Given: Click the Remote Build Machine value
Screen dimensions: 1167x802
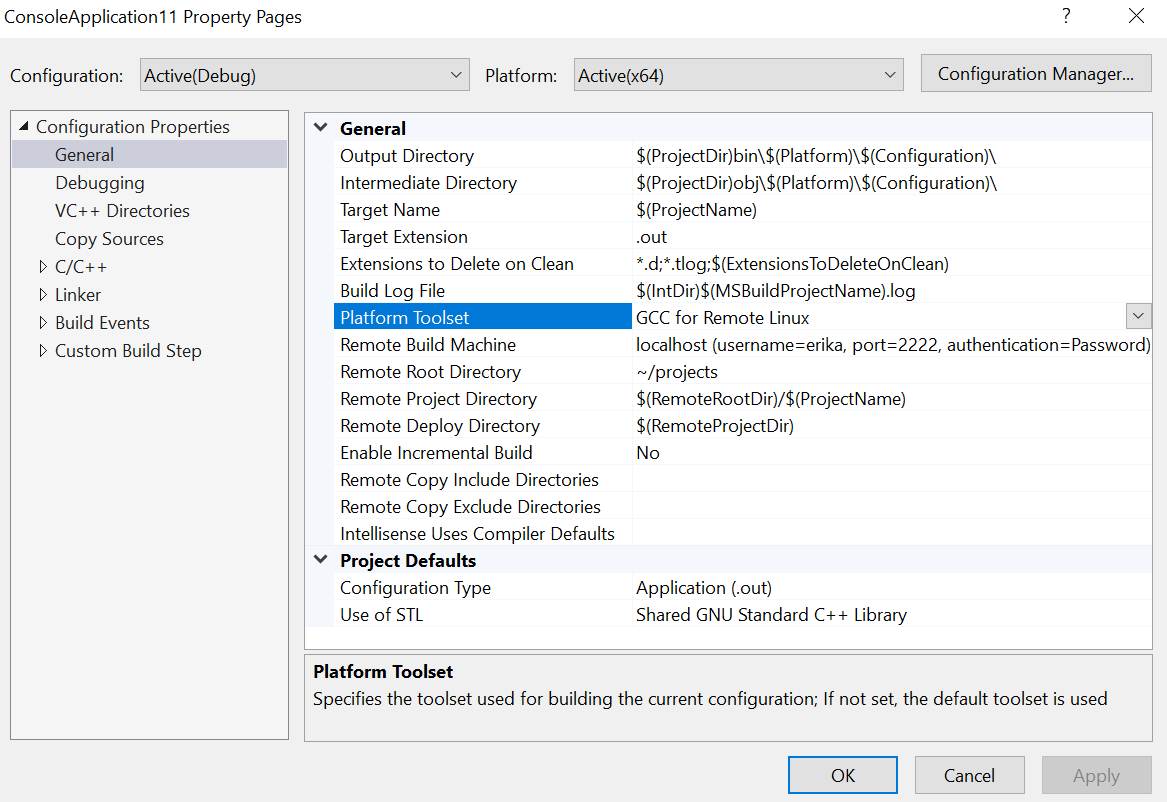Looking at the screenshot, I should click(x=890, y=345).
